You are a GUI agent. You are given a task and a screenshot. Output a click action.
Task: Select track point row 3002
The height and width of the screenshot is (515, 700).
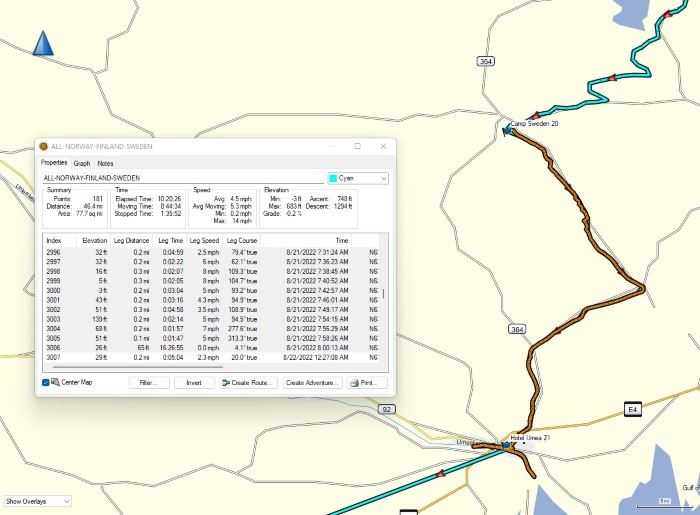pyautogui.click(x=212, y=310)
